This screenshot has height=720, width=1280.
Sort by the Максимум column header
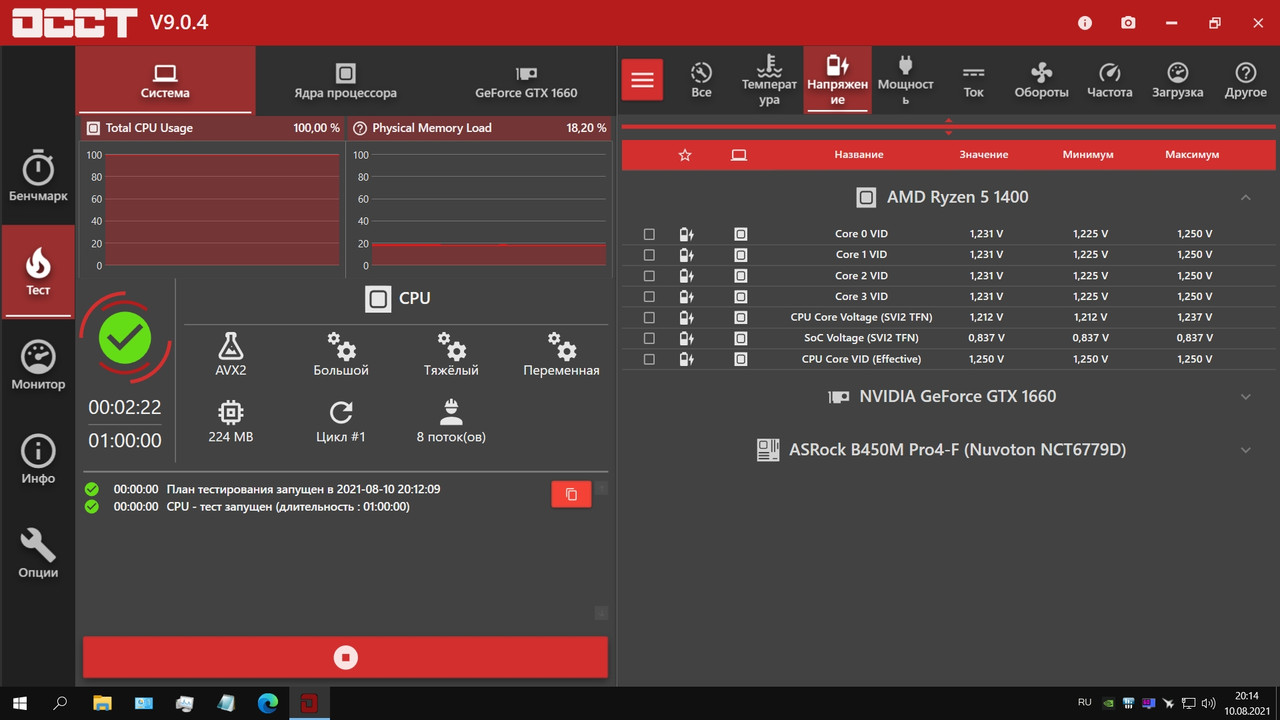coord(1192,155)
